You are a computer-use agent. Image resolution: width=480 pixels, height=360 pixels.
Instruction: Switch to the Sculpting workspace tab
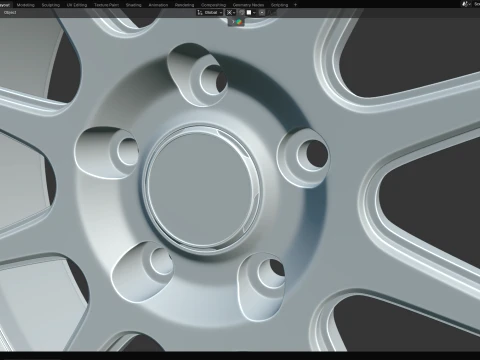(51, 5)
